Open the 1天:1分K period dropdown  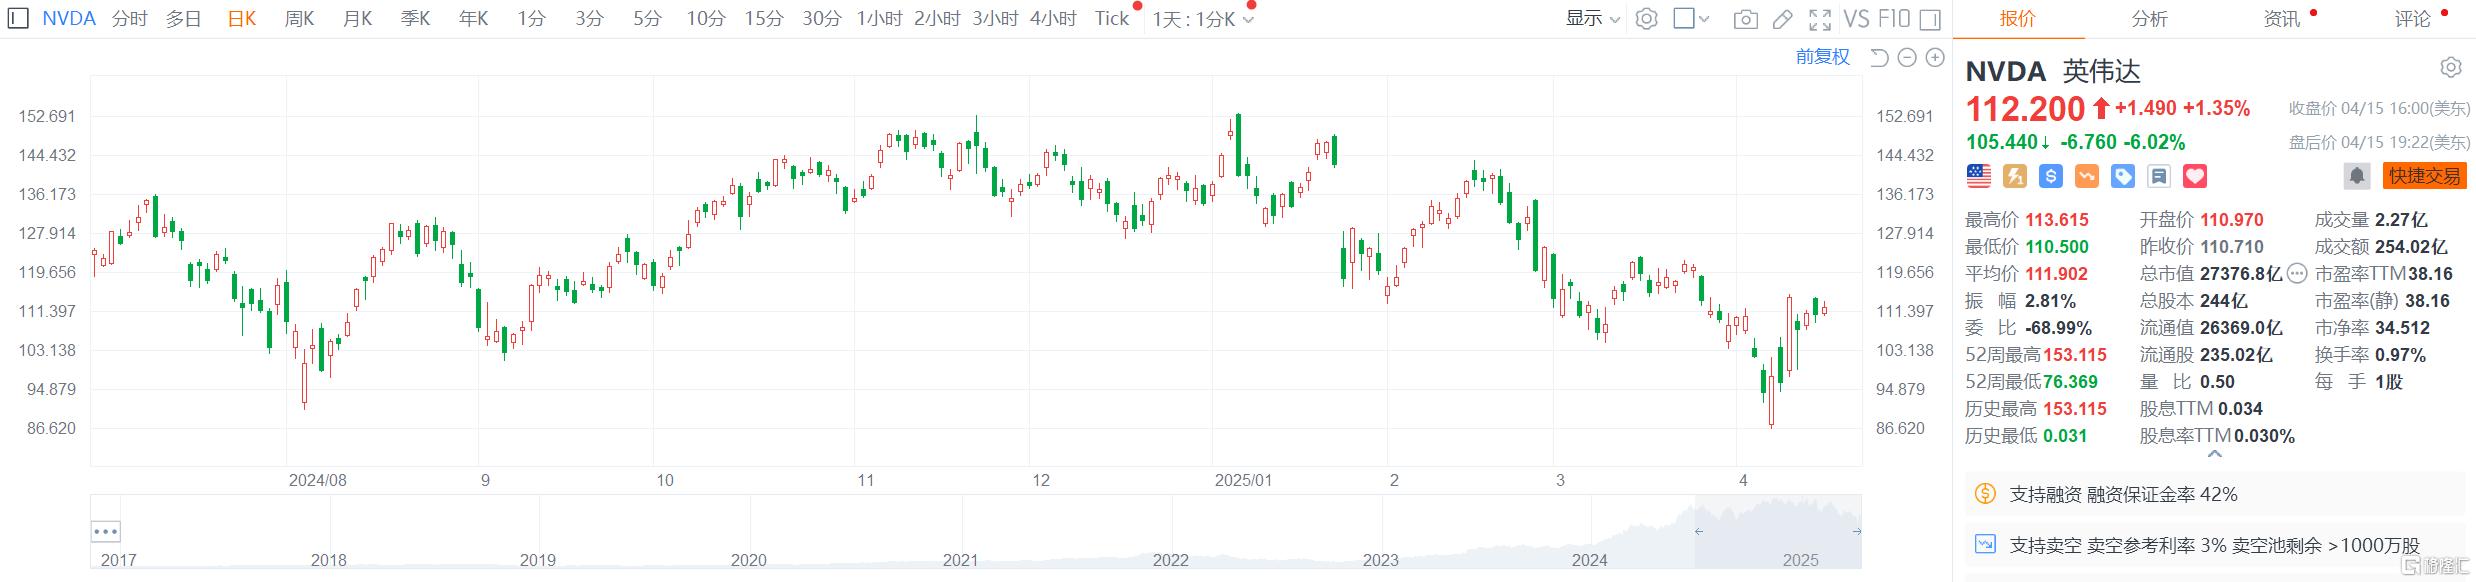(x=1202, y=19)
